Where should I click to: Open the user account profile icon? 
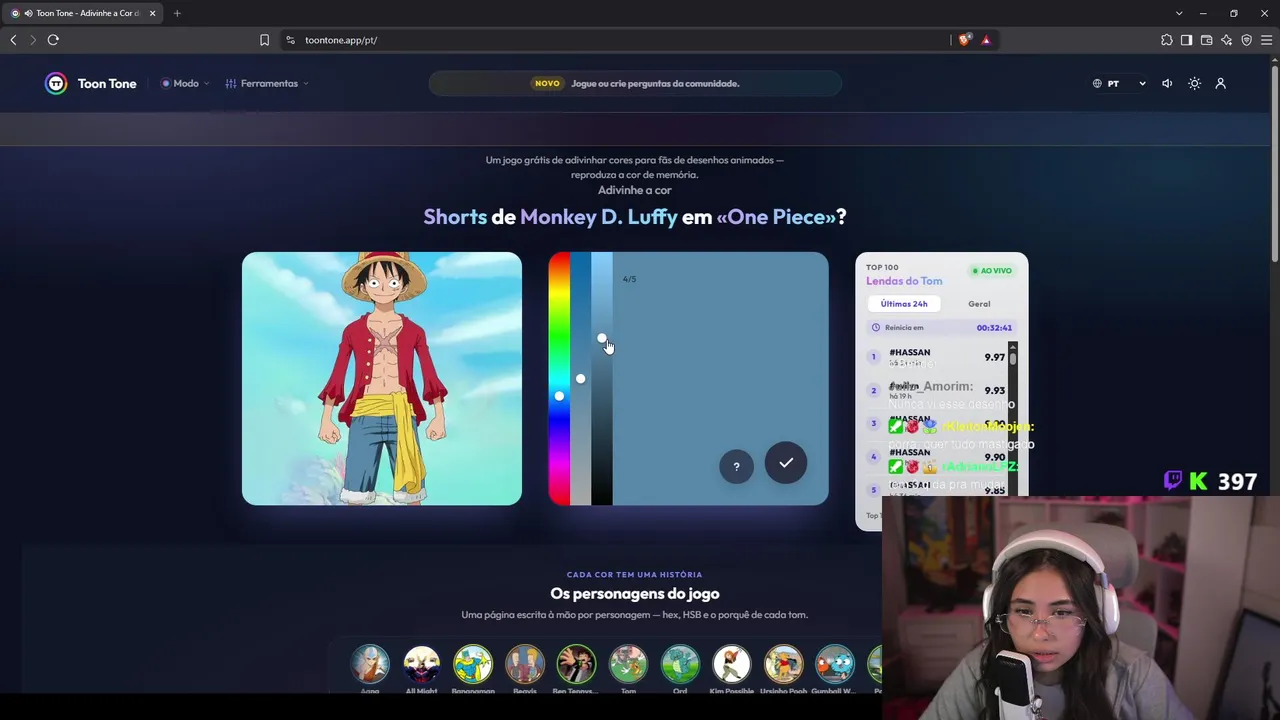point(1220,84)
